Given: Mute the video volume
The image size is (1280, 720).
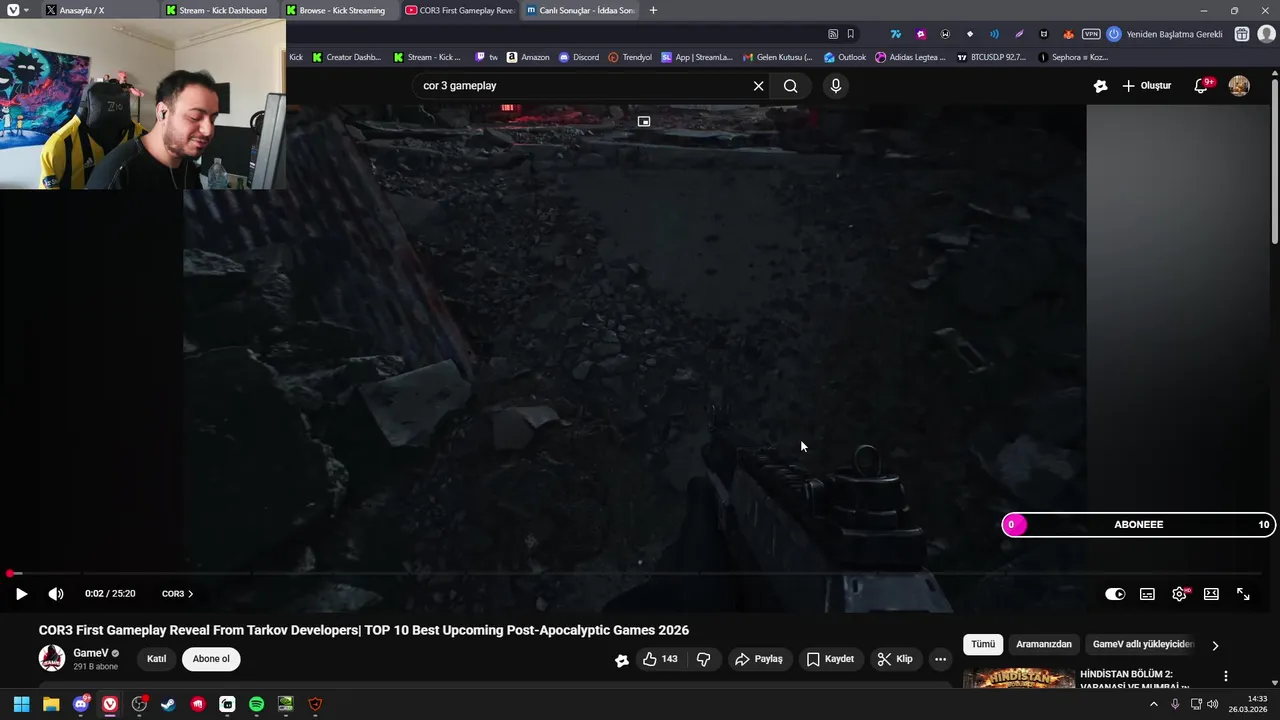Looking at the screenshot, I should pyautogui.click(x=56, y=594).
